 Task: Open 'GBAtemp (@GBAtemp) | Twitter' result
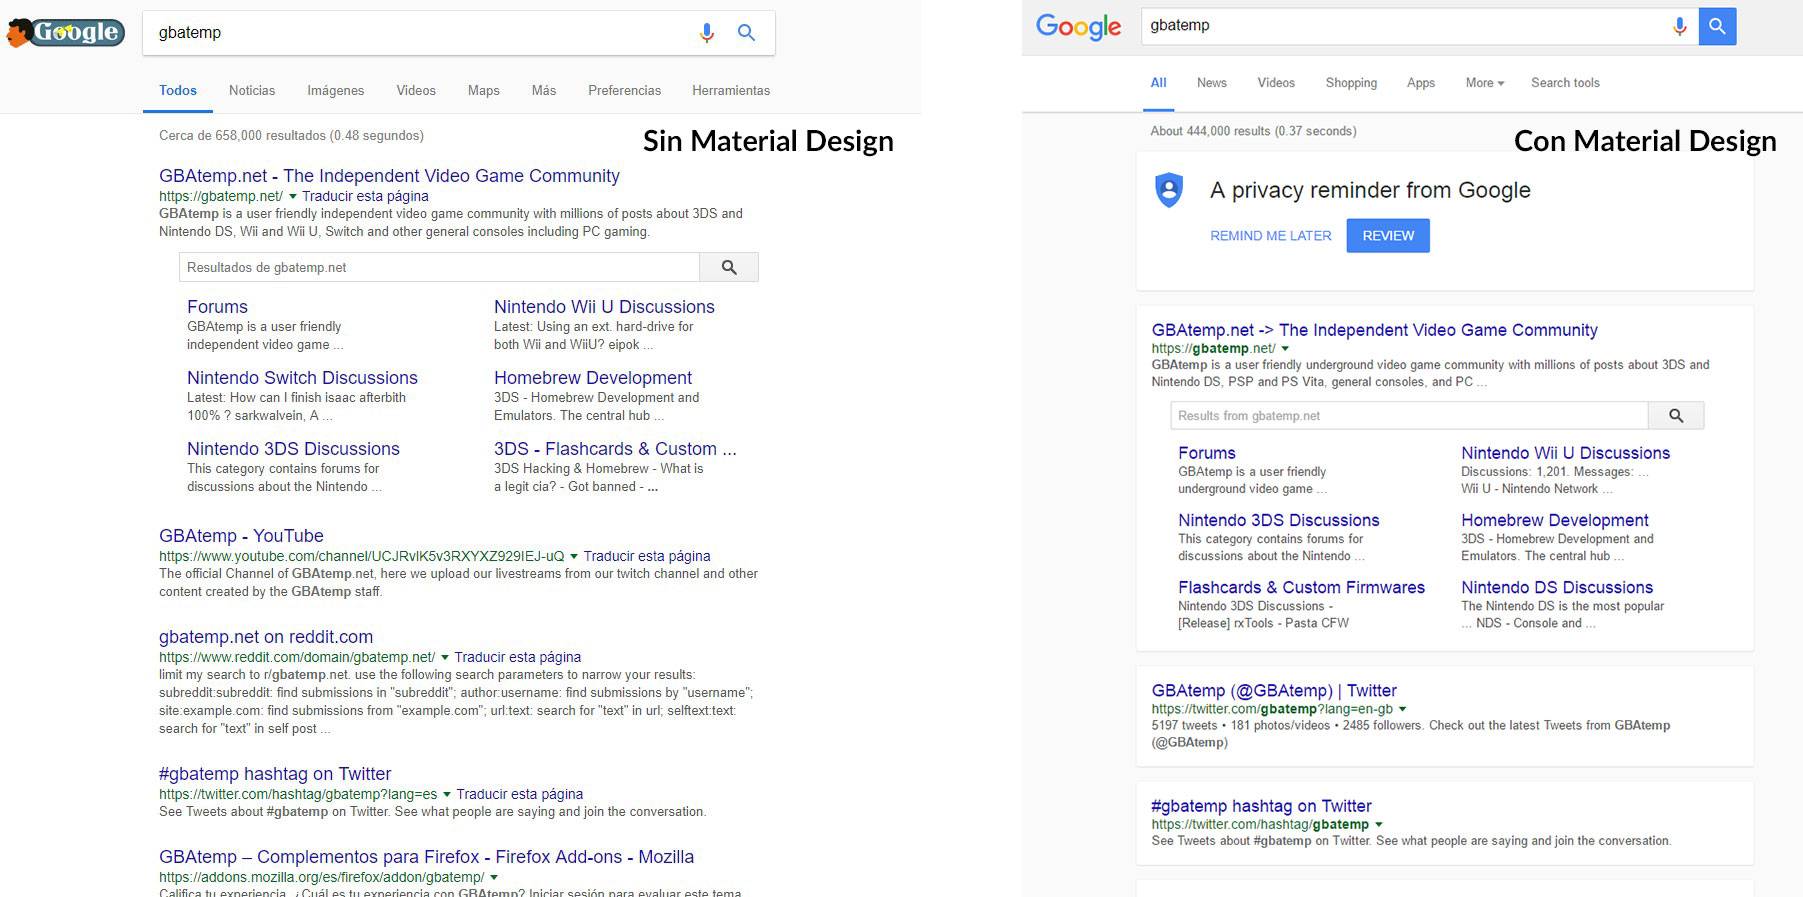point(1274,691)
